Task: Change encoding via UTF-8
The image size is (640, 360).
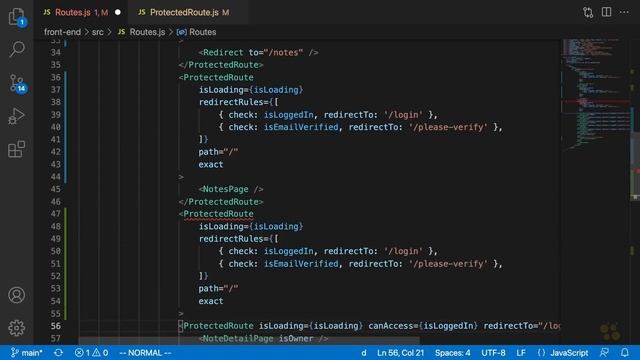Action: pos(493,353)
